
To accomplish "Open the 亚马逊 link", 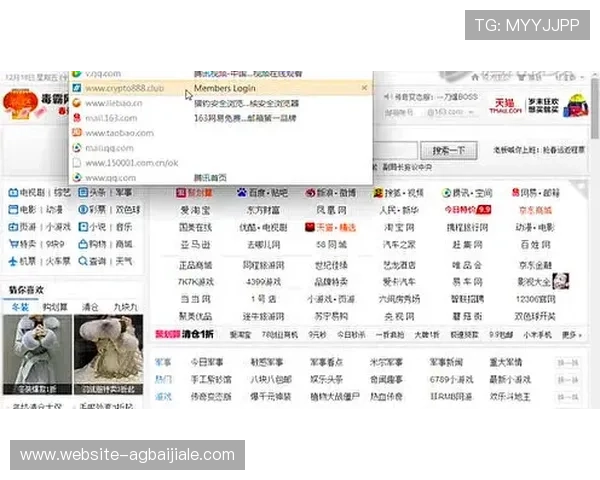I will point(195,244).
